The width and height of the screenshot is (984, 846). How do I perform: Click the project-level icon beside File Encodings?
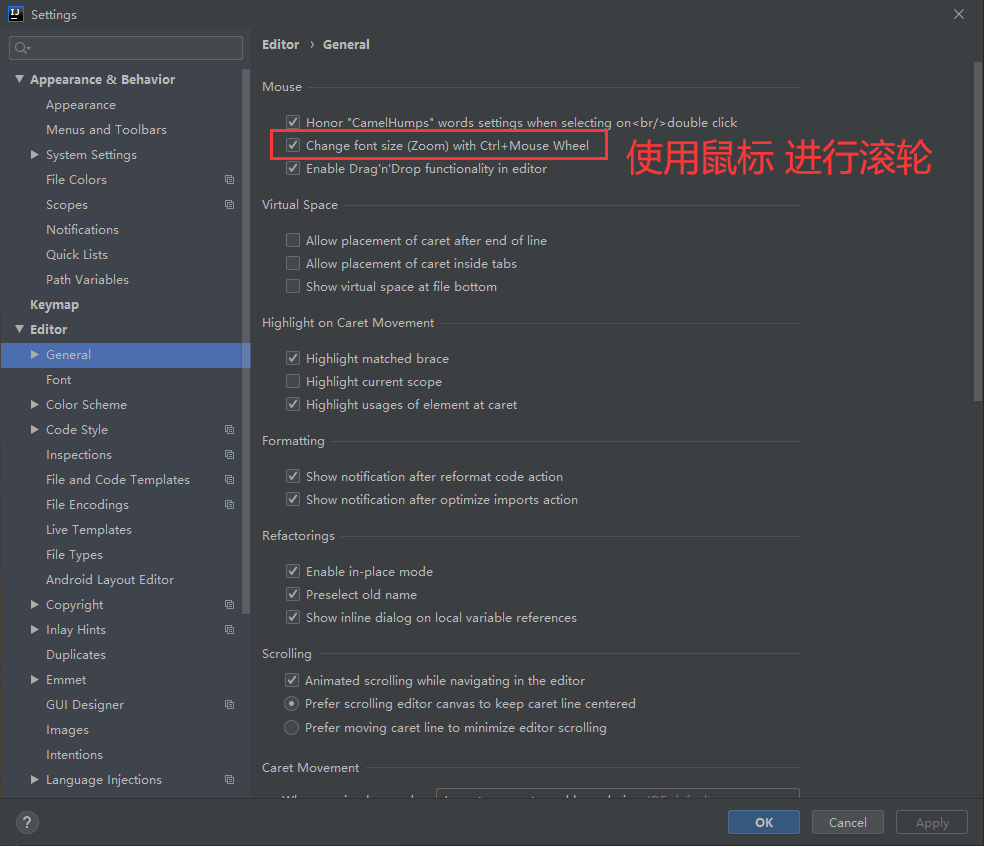[230, 505]
